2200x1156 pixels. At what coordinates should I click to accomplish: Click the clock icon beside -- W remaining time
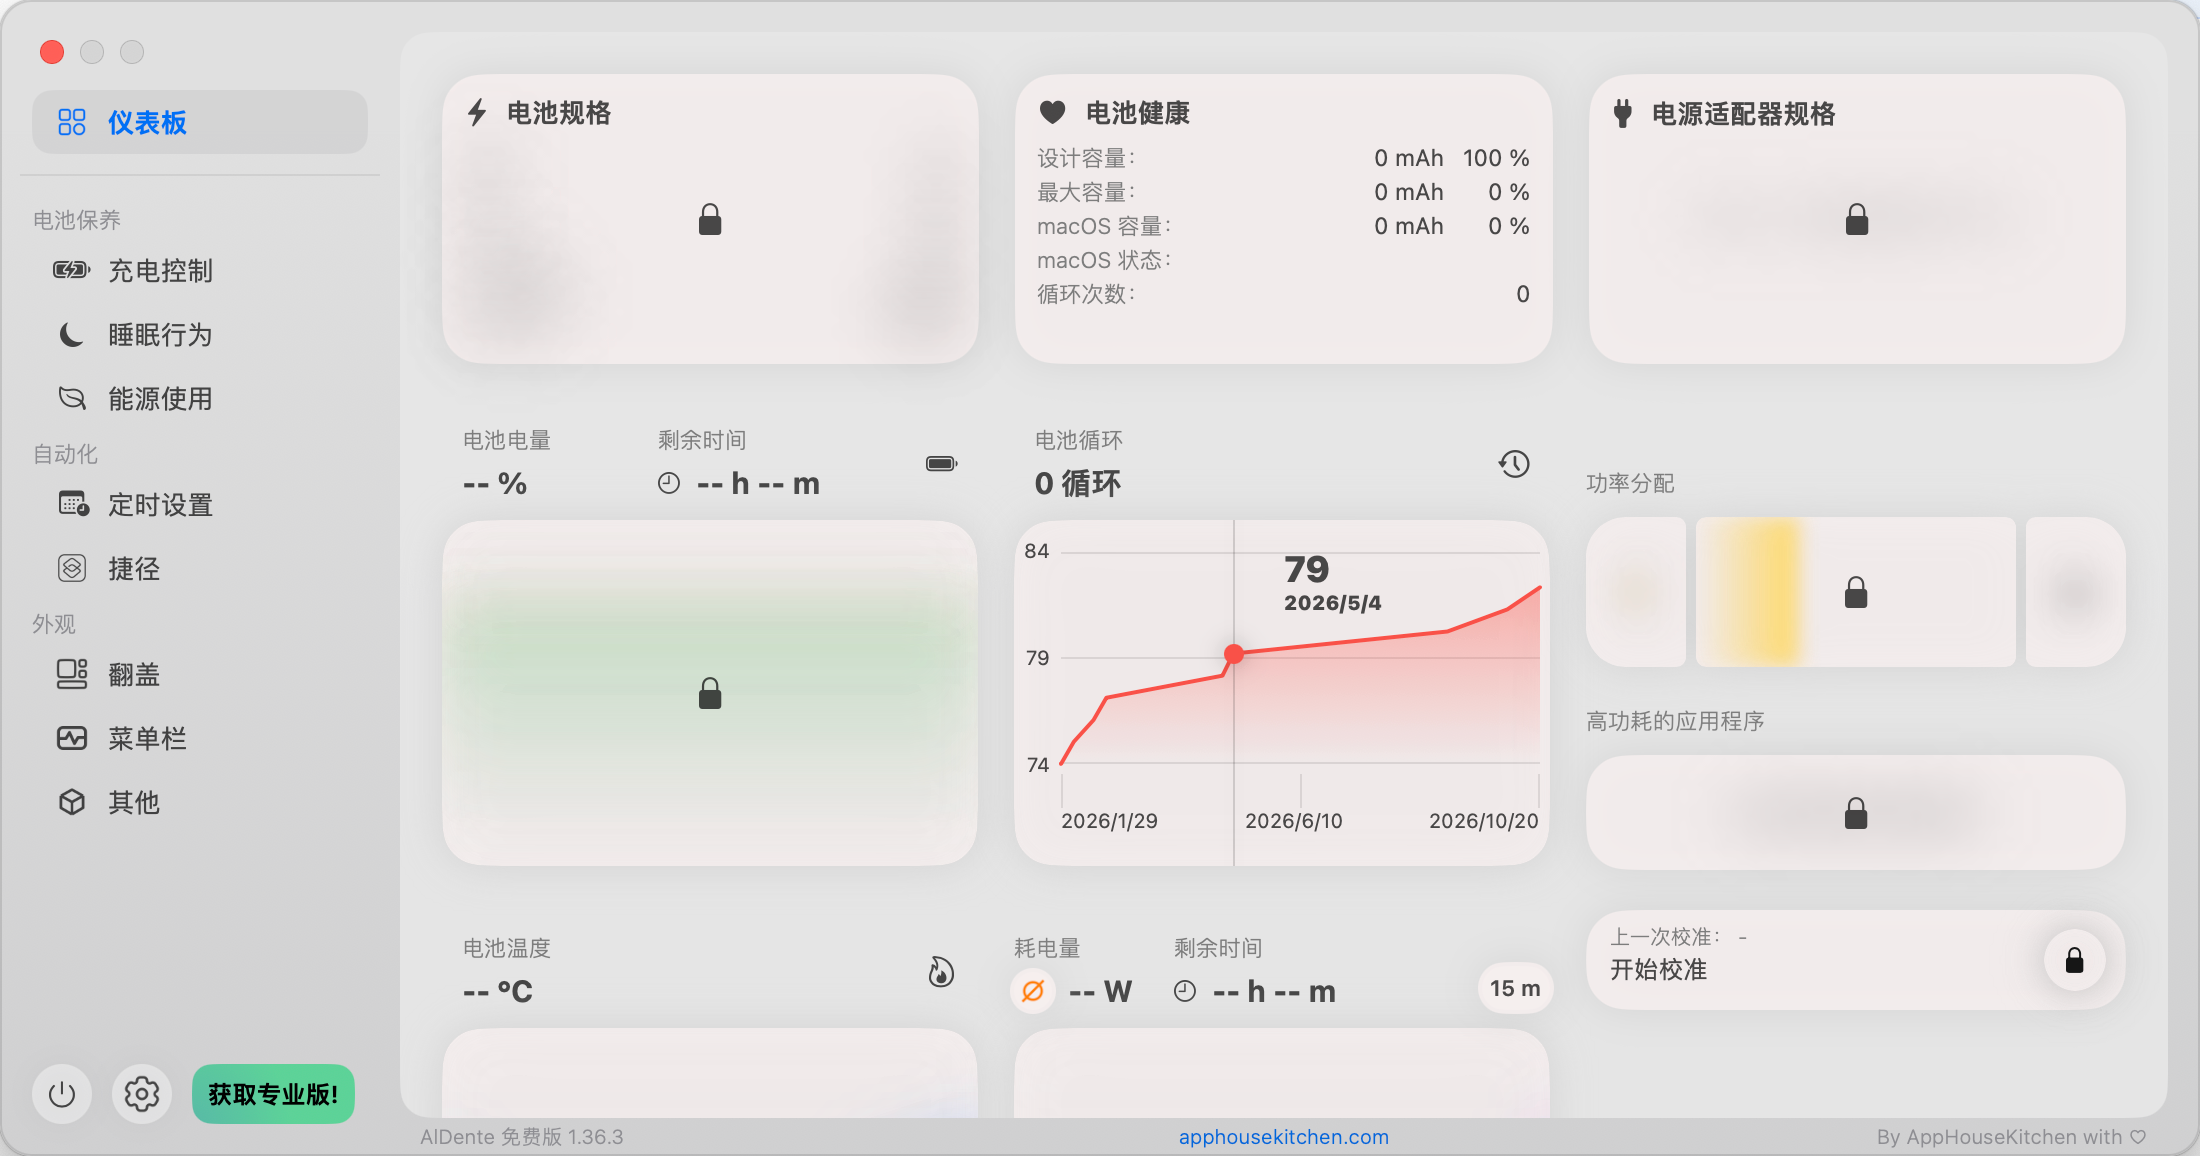click(x=1185, y=991)
